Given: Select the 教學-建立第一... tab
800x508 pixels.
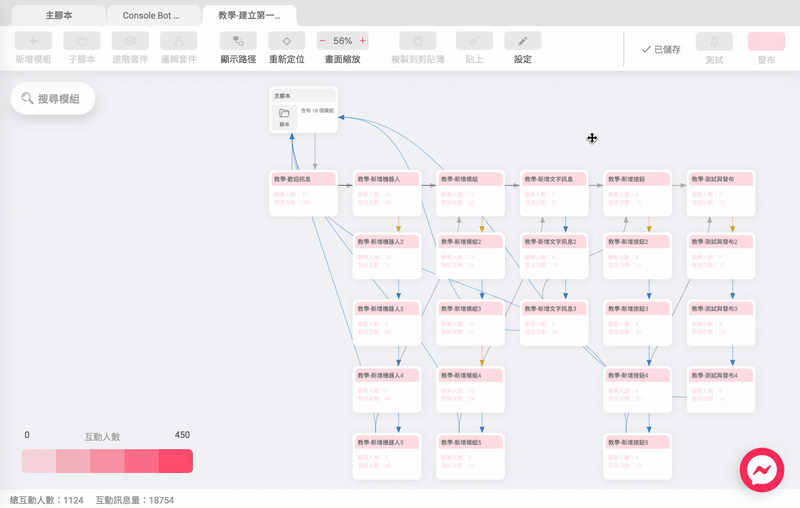Looking at the screenshot, I should [249, 15].
